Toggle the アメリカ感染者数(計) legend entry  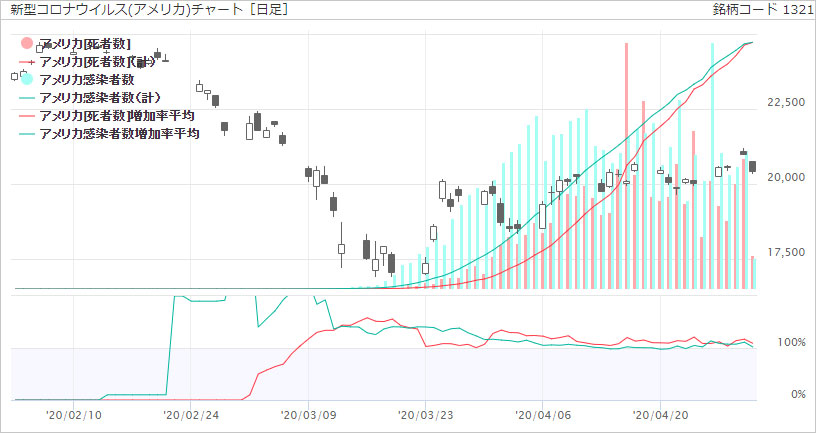point(90,97)
